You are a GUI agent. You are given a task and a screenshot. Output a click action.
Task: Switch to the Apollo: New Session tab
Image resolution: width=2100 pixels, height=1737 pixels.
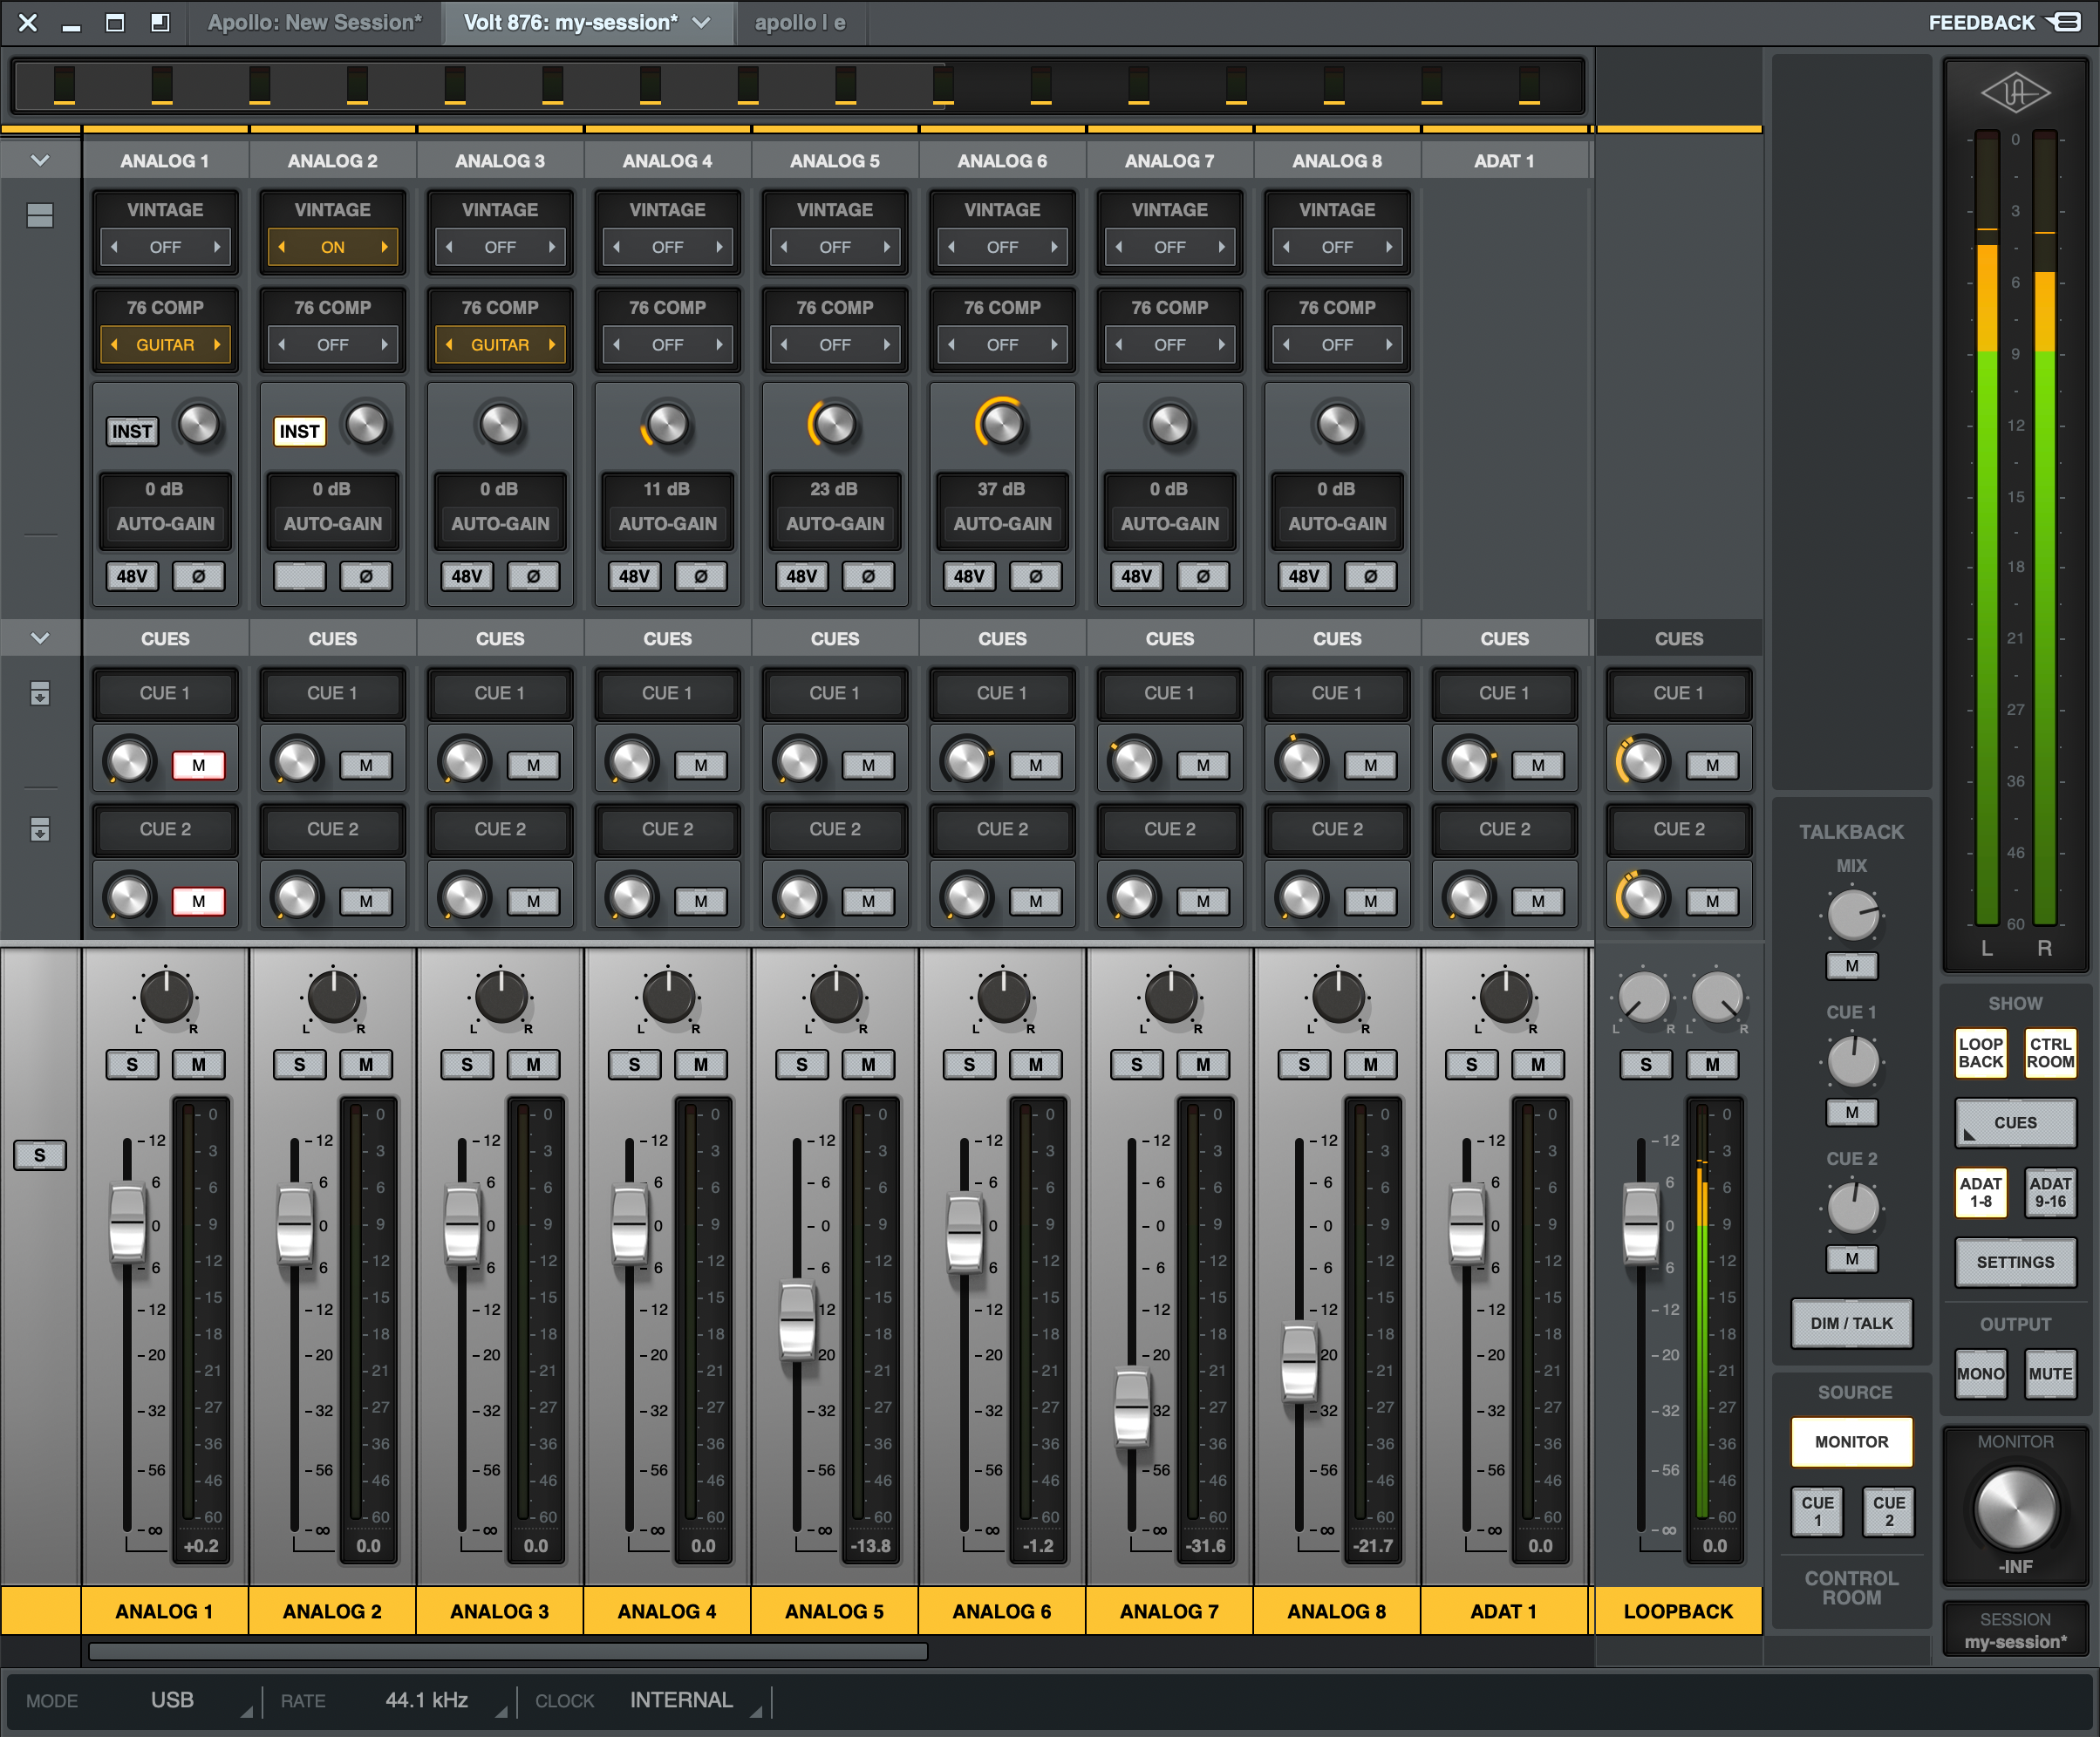314,22
